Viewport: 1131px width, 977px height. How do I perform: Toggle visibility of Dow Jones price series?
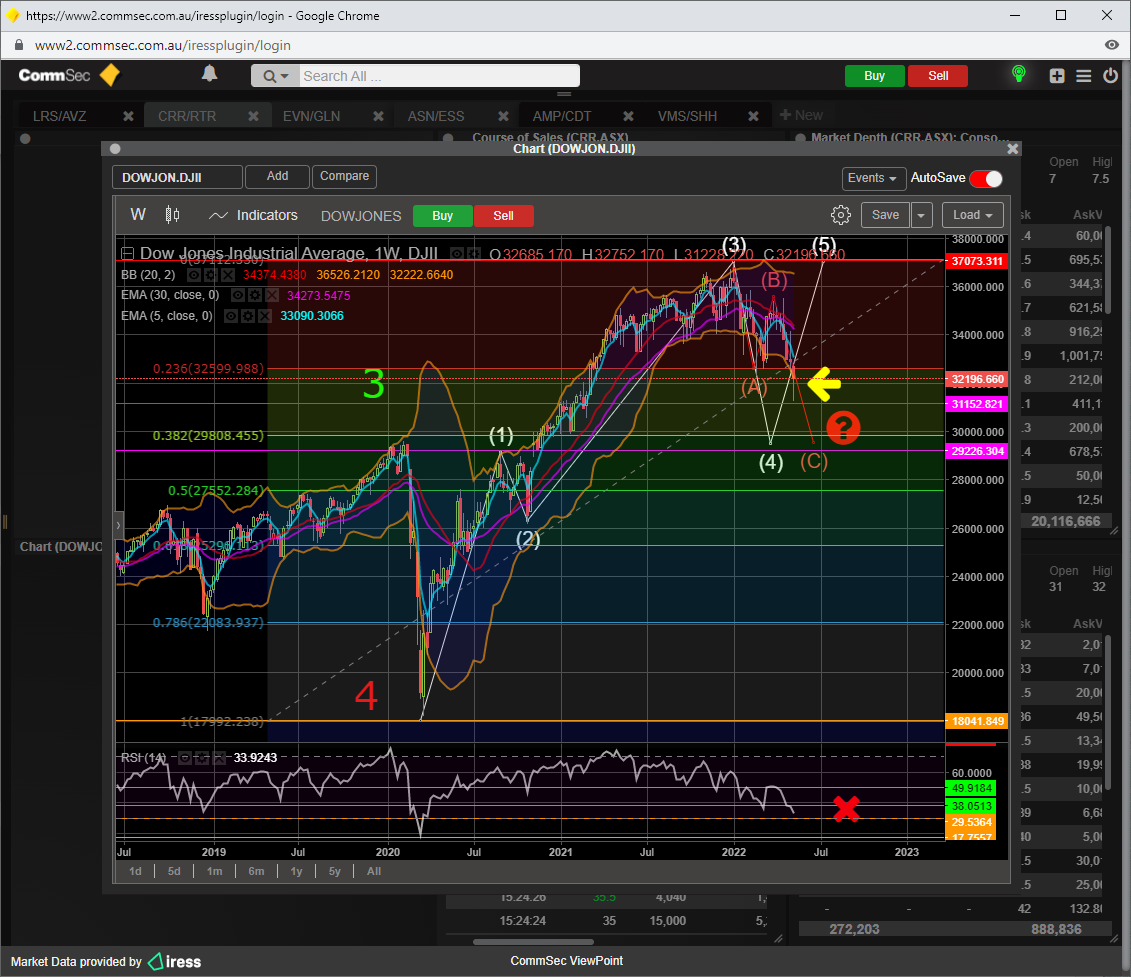457,254
